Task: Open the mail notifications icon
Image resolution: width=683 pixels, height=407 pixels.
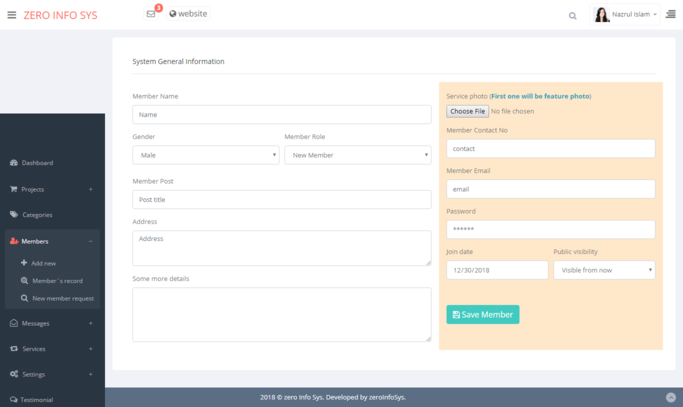Action: 151,14
